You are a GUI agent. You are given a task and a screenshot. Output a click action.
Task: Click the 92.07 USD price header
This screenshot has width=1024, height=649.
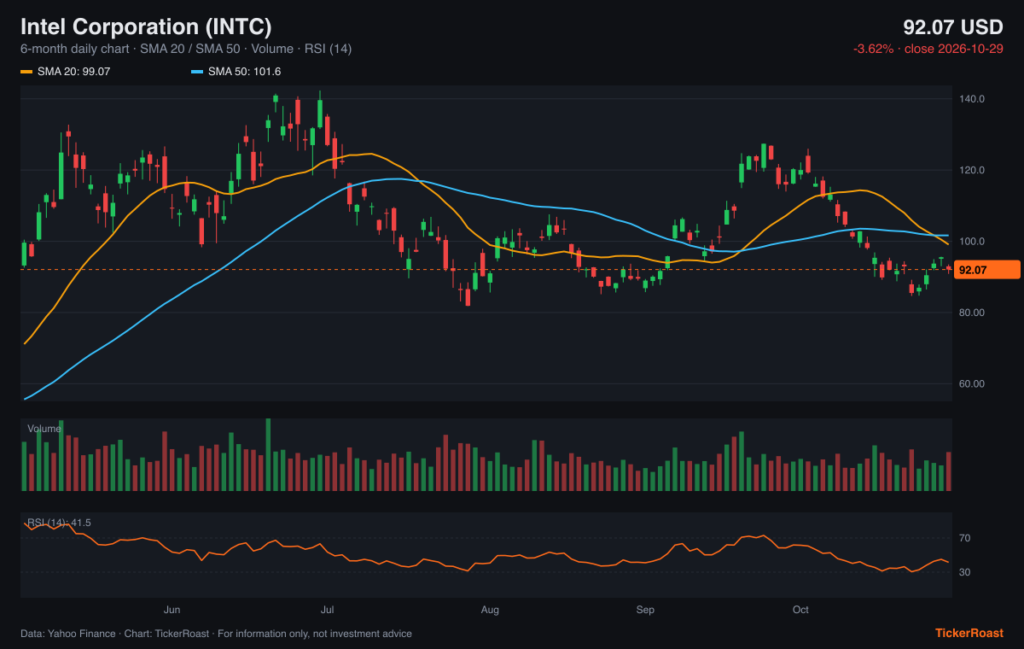click(953, 27)
